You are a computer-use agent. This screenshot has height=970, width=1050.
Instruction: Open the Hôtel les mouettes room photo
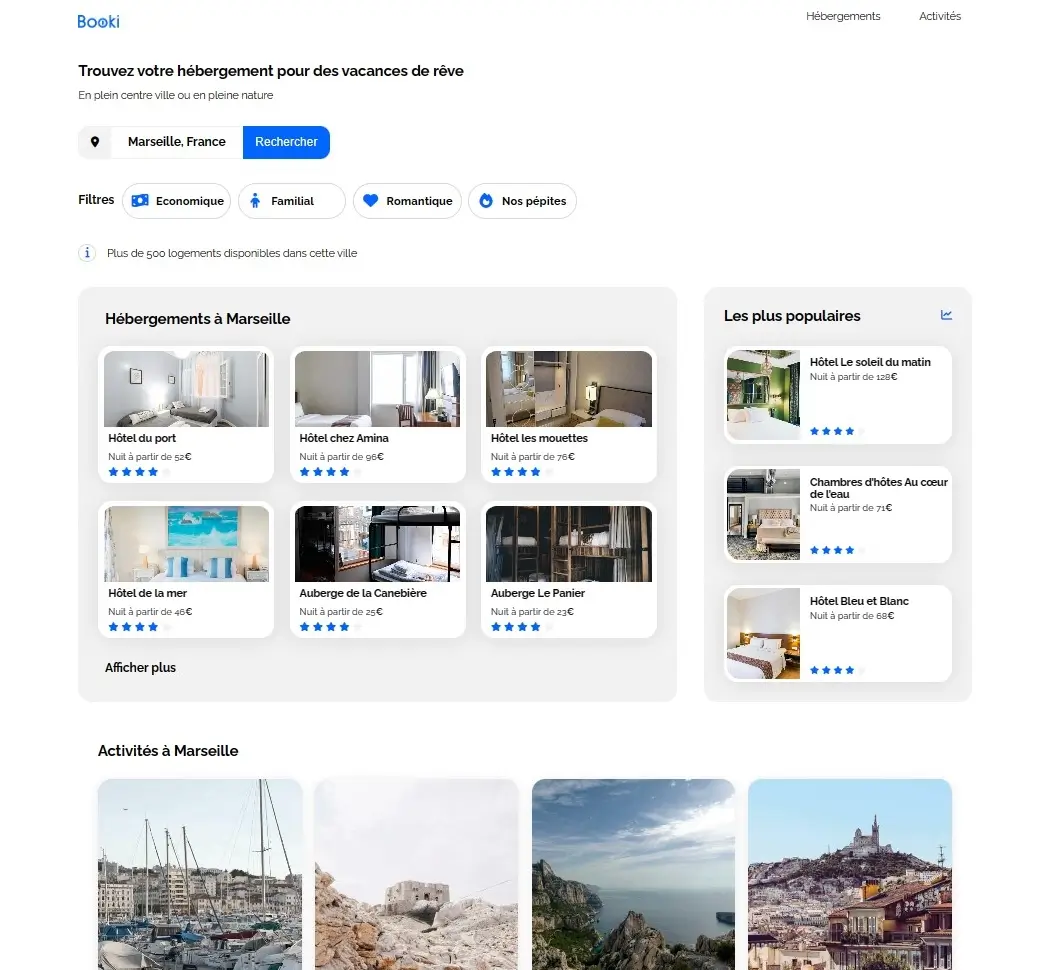(x=569, y=389)
